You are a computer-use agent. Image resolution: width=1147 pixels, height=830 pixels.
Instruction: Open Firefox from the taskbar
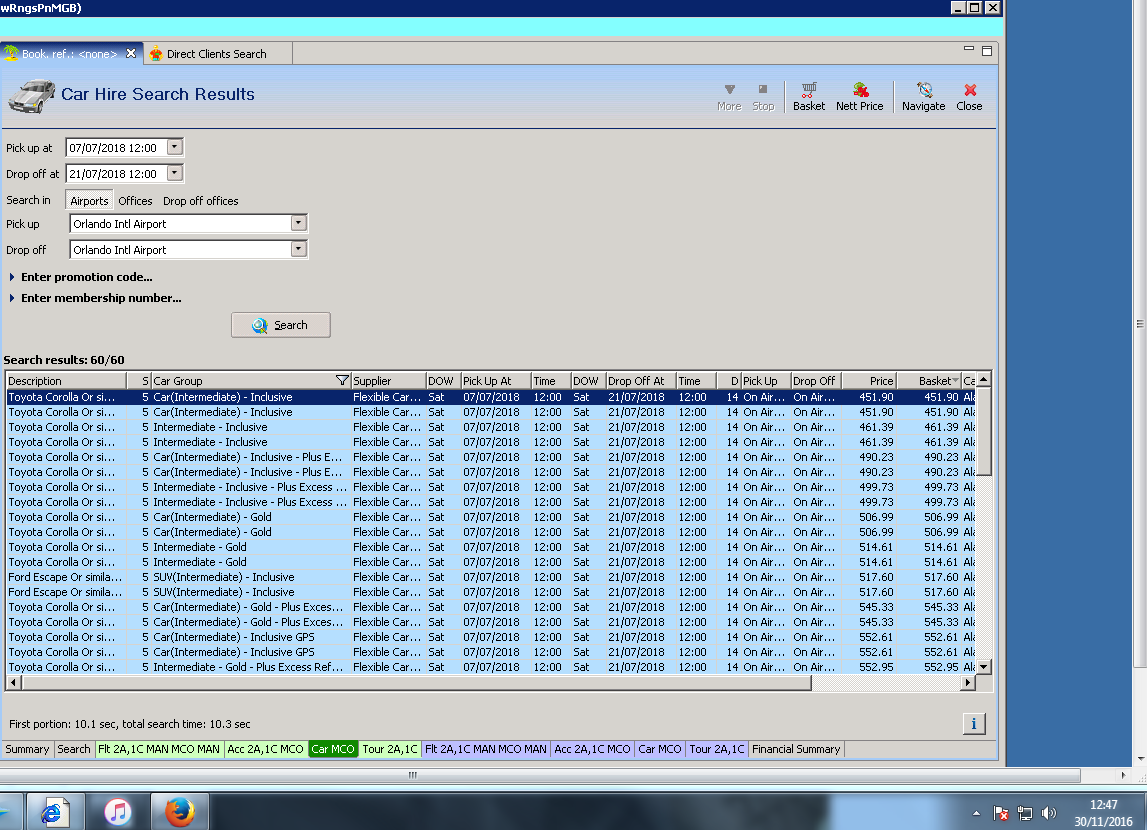179,812
